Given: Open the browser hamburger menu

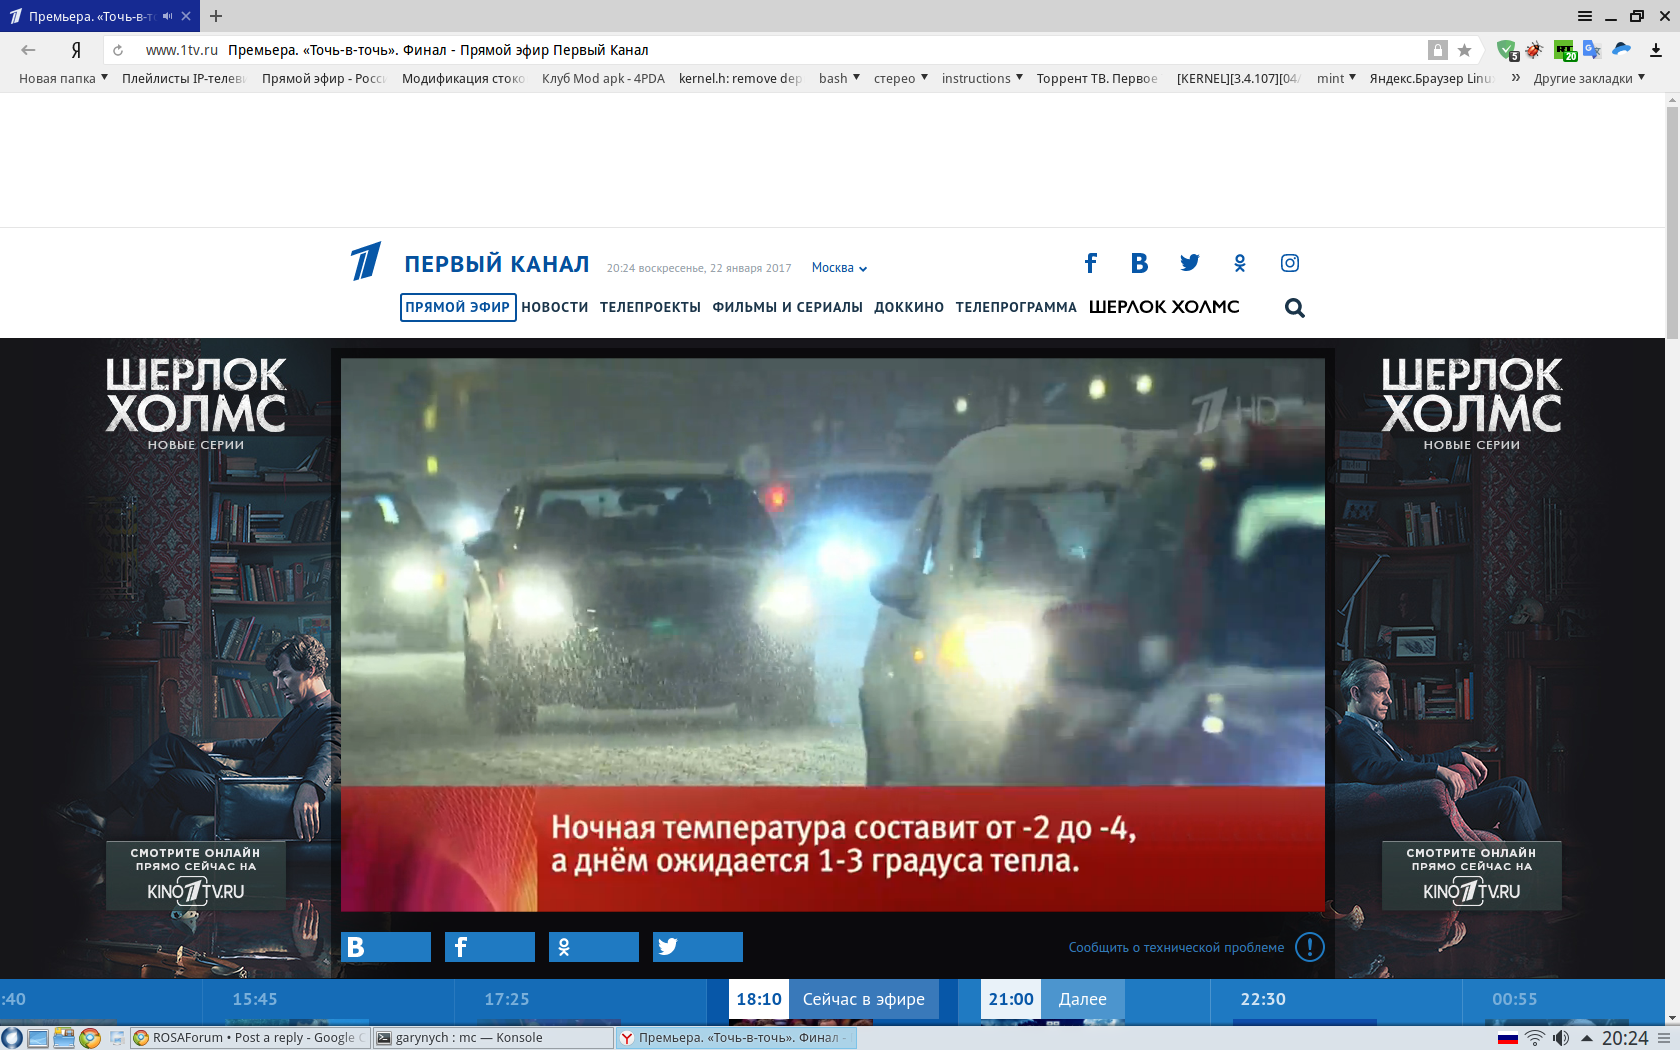Looking at the screenshot, I should [x=1585, y=16].
